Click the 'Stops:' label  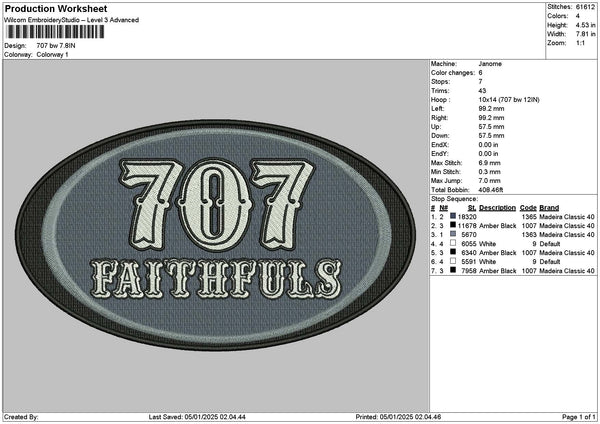coord(440,82)
